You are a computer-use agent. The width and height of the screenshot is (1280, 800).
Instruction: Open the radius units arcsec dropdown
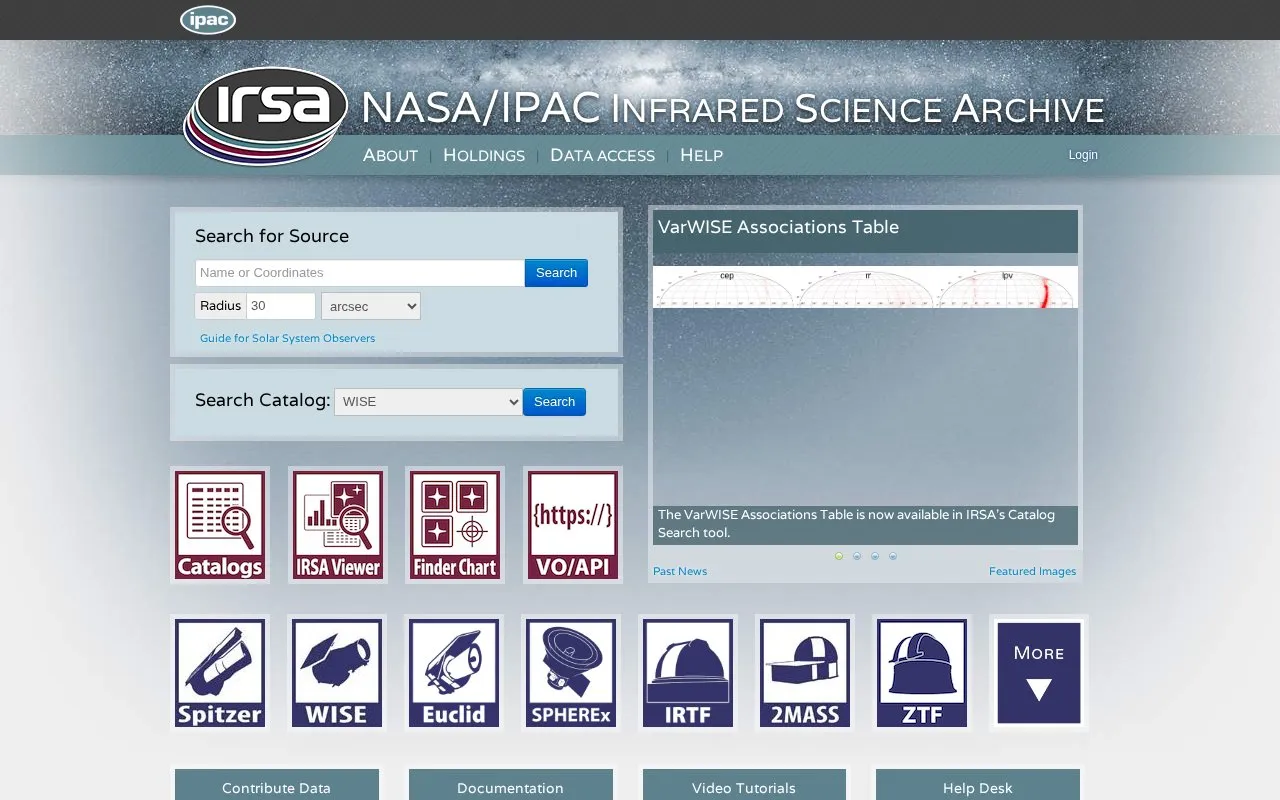371,306
